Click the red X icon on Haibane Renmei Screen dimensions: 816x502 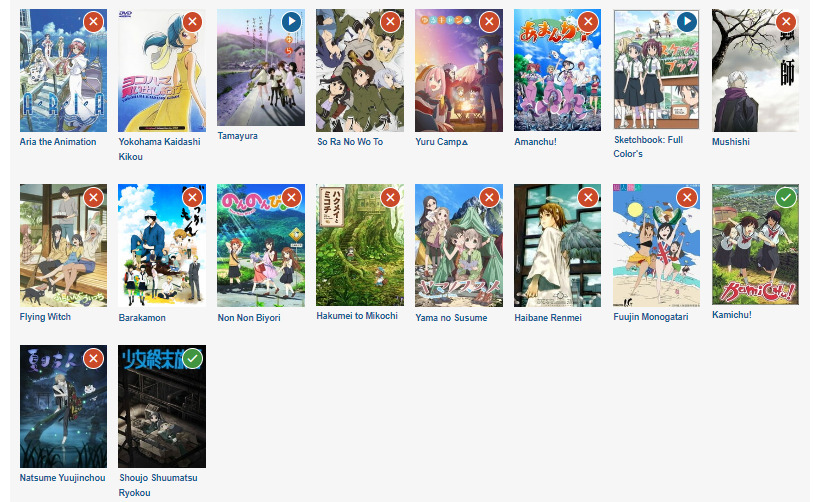click(x=588, y=198)
